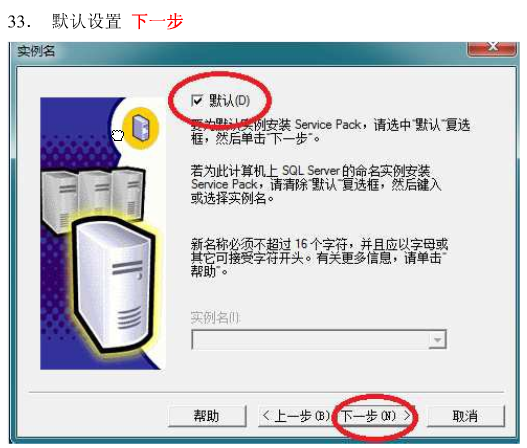527x448 pixels.
Task: Click the paragraph starting 若为此计算机上 SQL Server
Action: 316,185
